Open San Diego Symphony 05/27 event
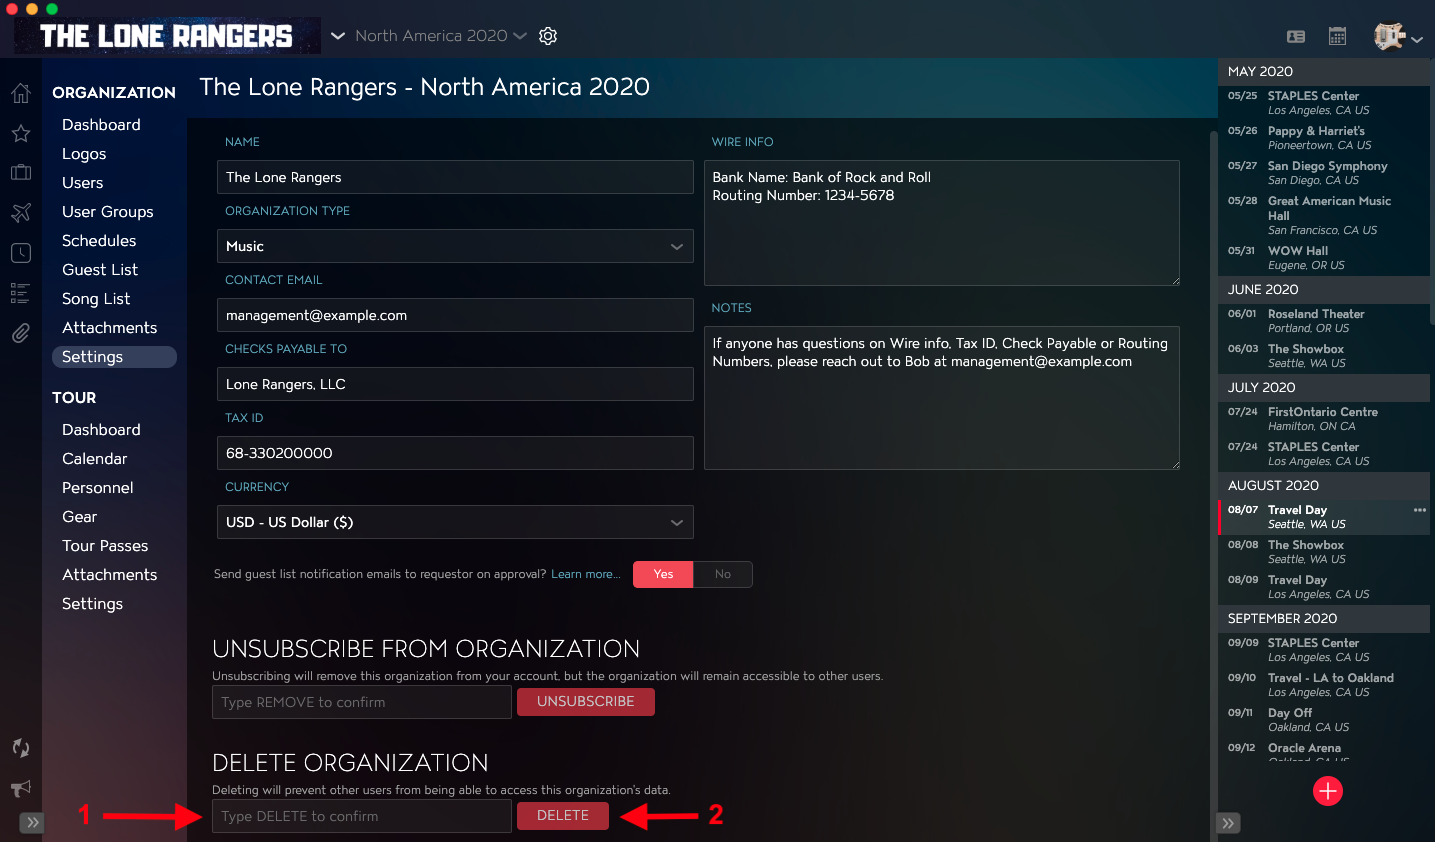 1324,173
